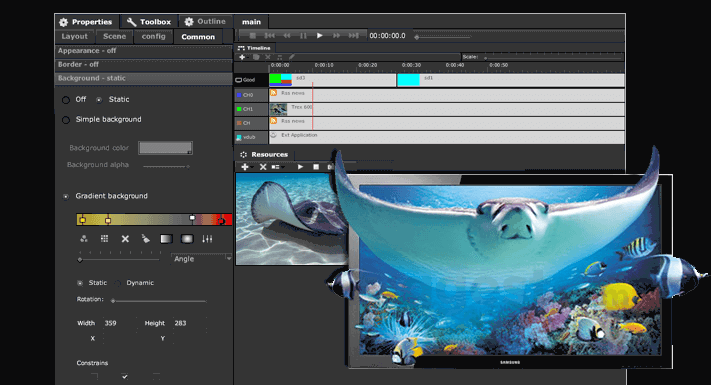Click the play button in the playback bar

point(320,35)
